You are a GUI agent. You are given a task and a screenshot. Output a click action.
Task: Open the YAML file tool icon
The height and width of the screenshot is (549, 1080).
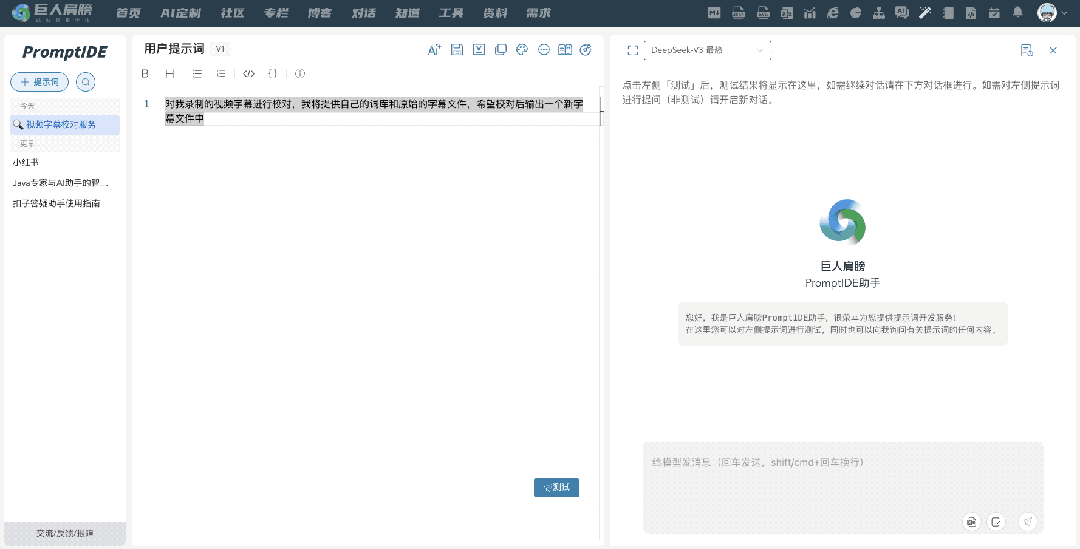(762, 12)
